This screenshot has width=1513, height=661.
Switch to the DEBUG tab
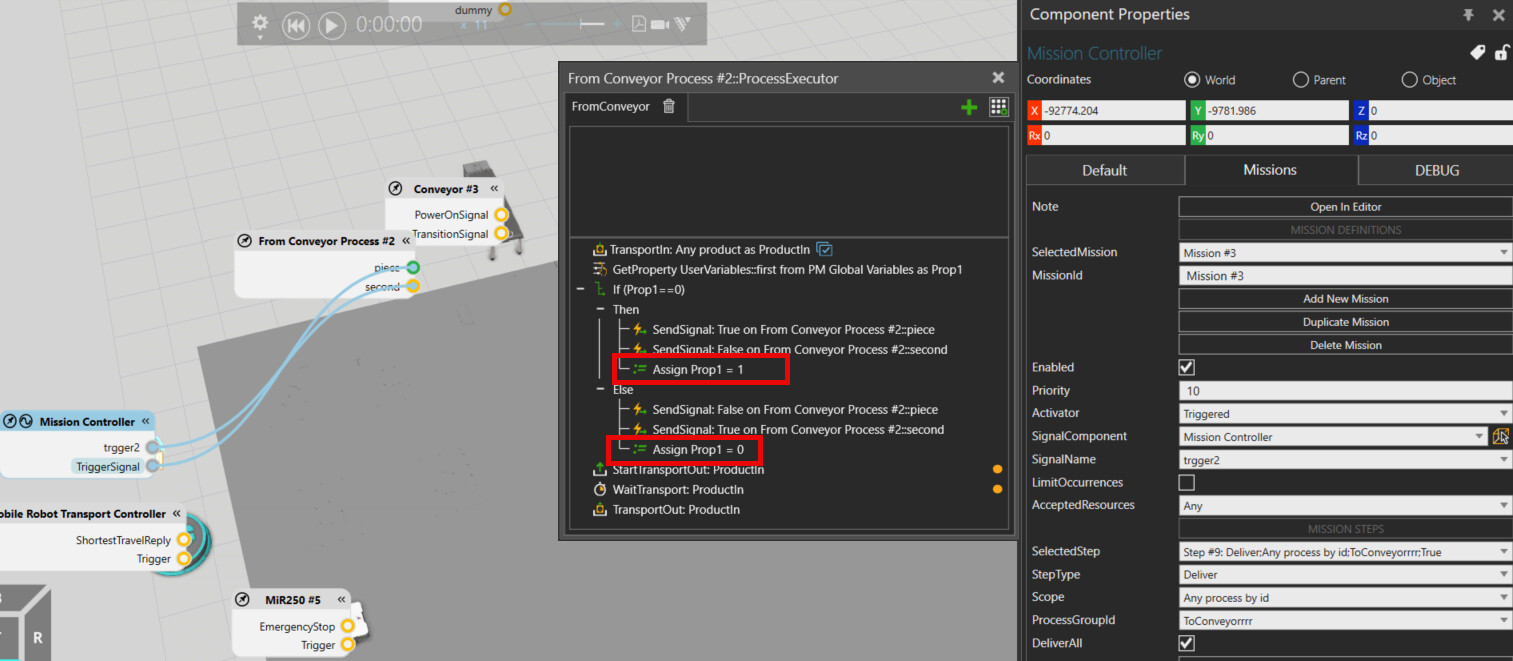click(x=1436, y=170)
